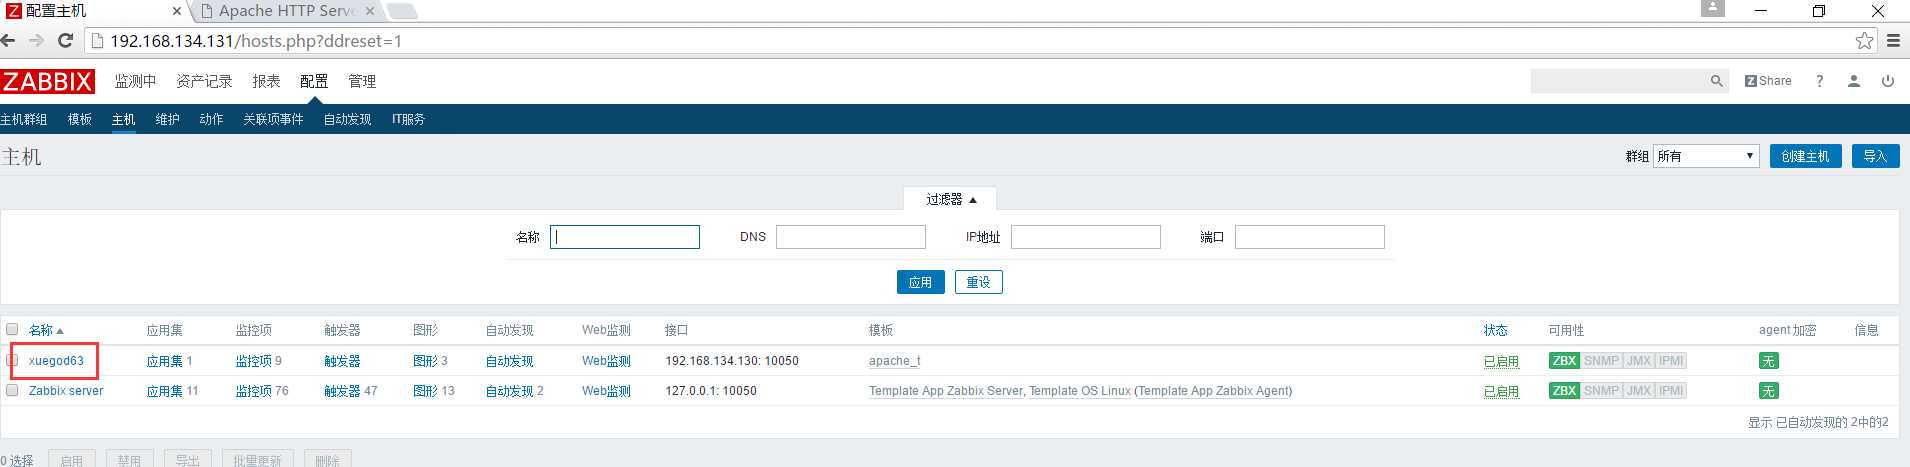This screenshot has width=1910, height=467.
Task: Open the 监测中 top menu
Action: click(x=135, y=81)
